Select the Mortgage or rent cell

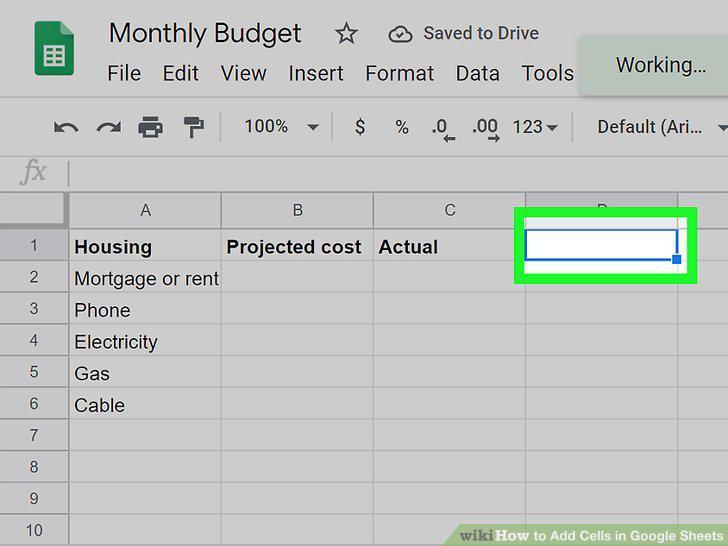click(145, 277)
